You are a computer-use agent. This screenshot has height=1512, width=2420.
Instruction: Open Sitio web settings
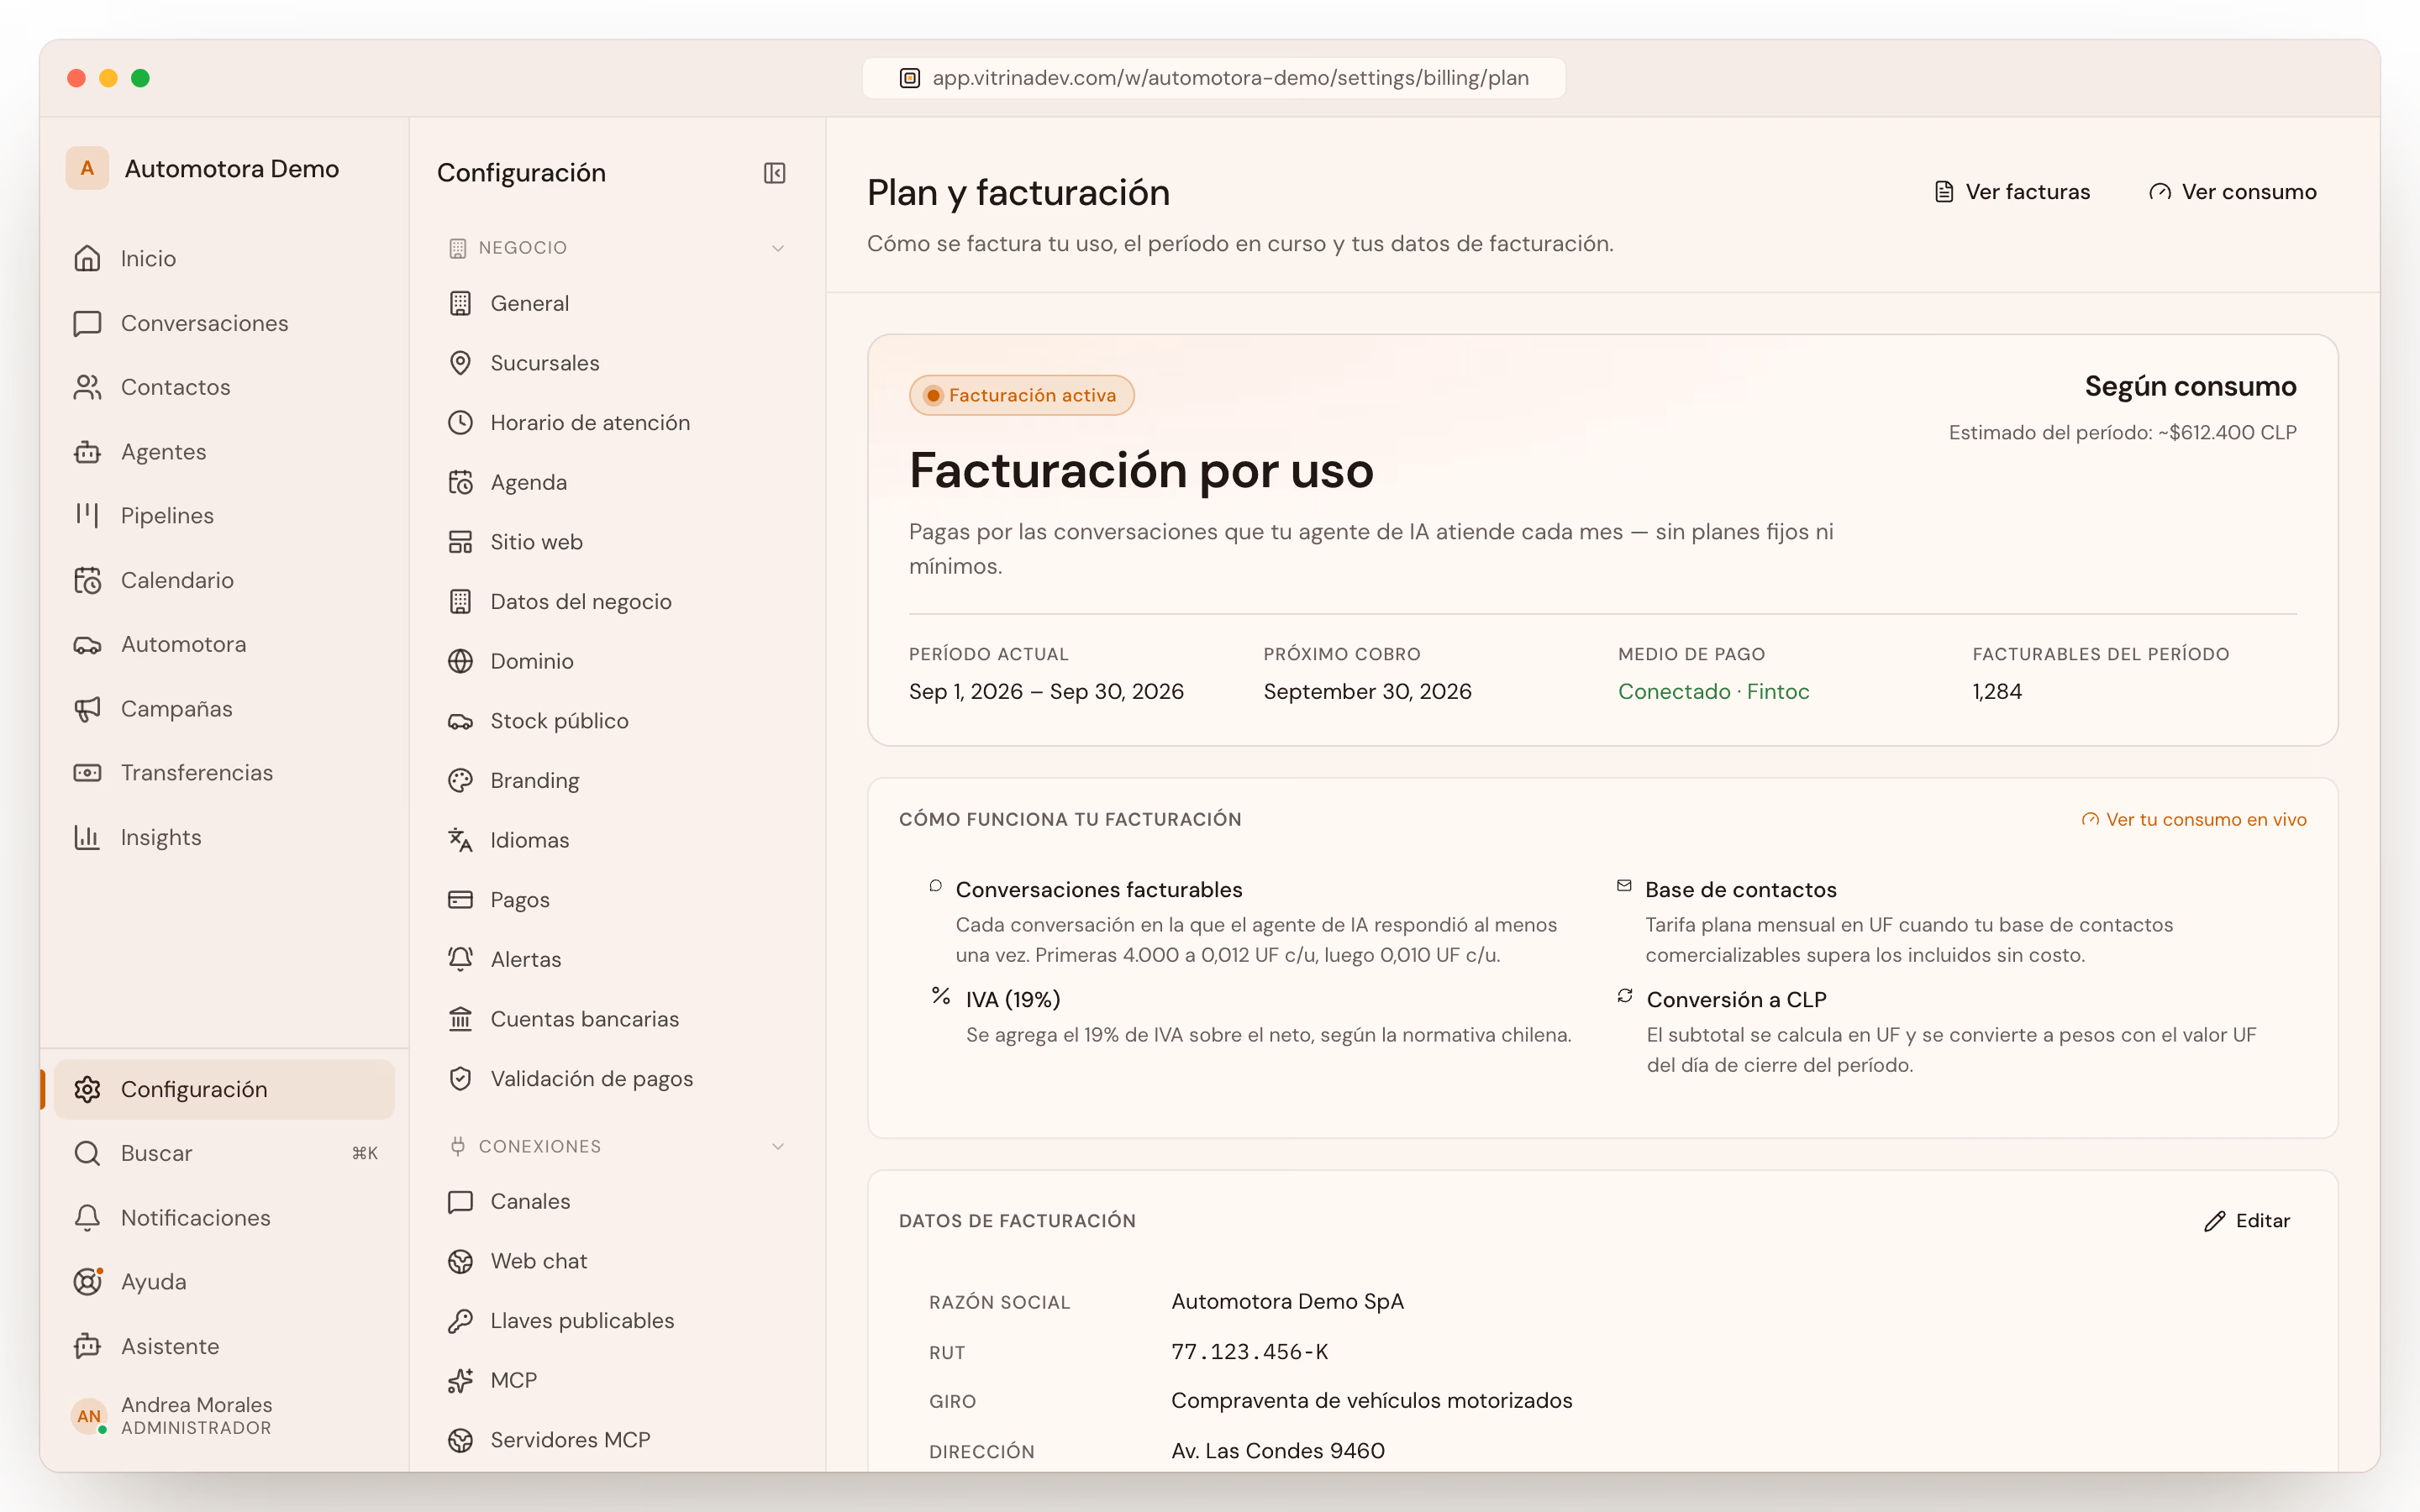pyautogui.click(x=617, y=542)
